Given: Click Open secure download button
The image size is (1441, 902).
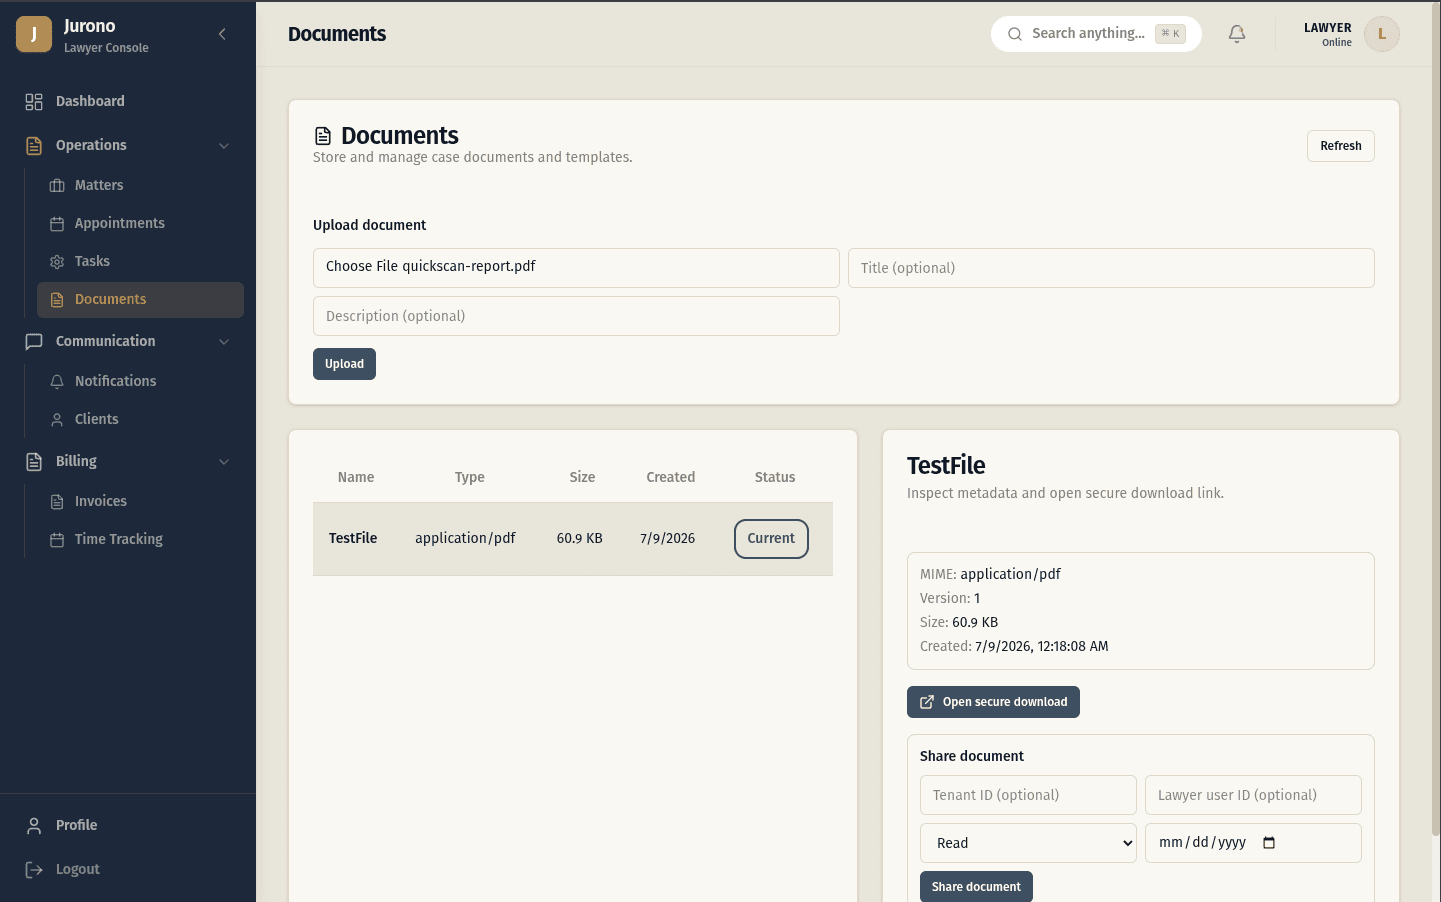Looking at the screenshot, I should click(x=993, y=702).
